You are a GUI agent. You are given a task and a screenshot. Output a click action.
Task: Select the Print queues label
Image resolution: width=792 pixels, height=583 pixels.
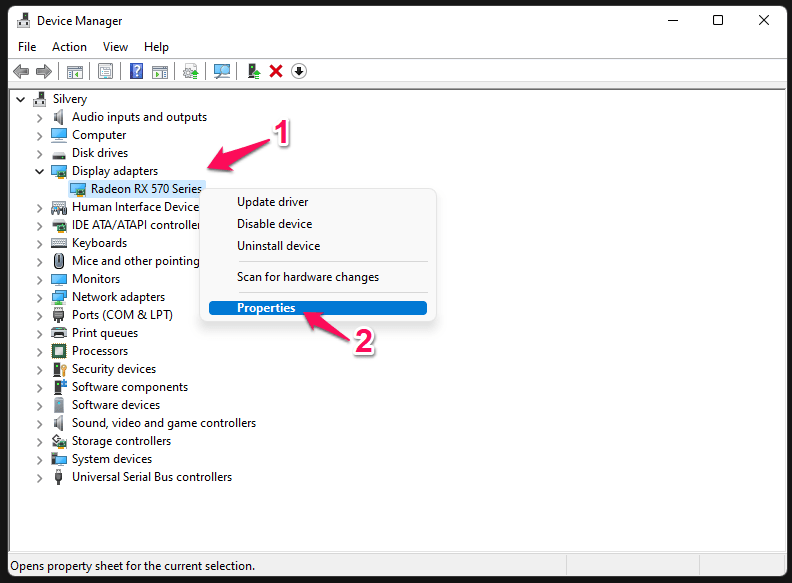105,333
